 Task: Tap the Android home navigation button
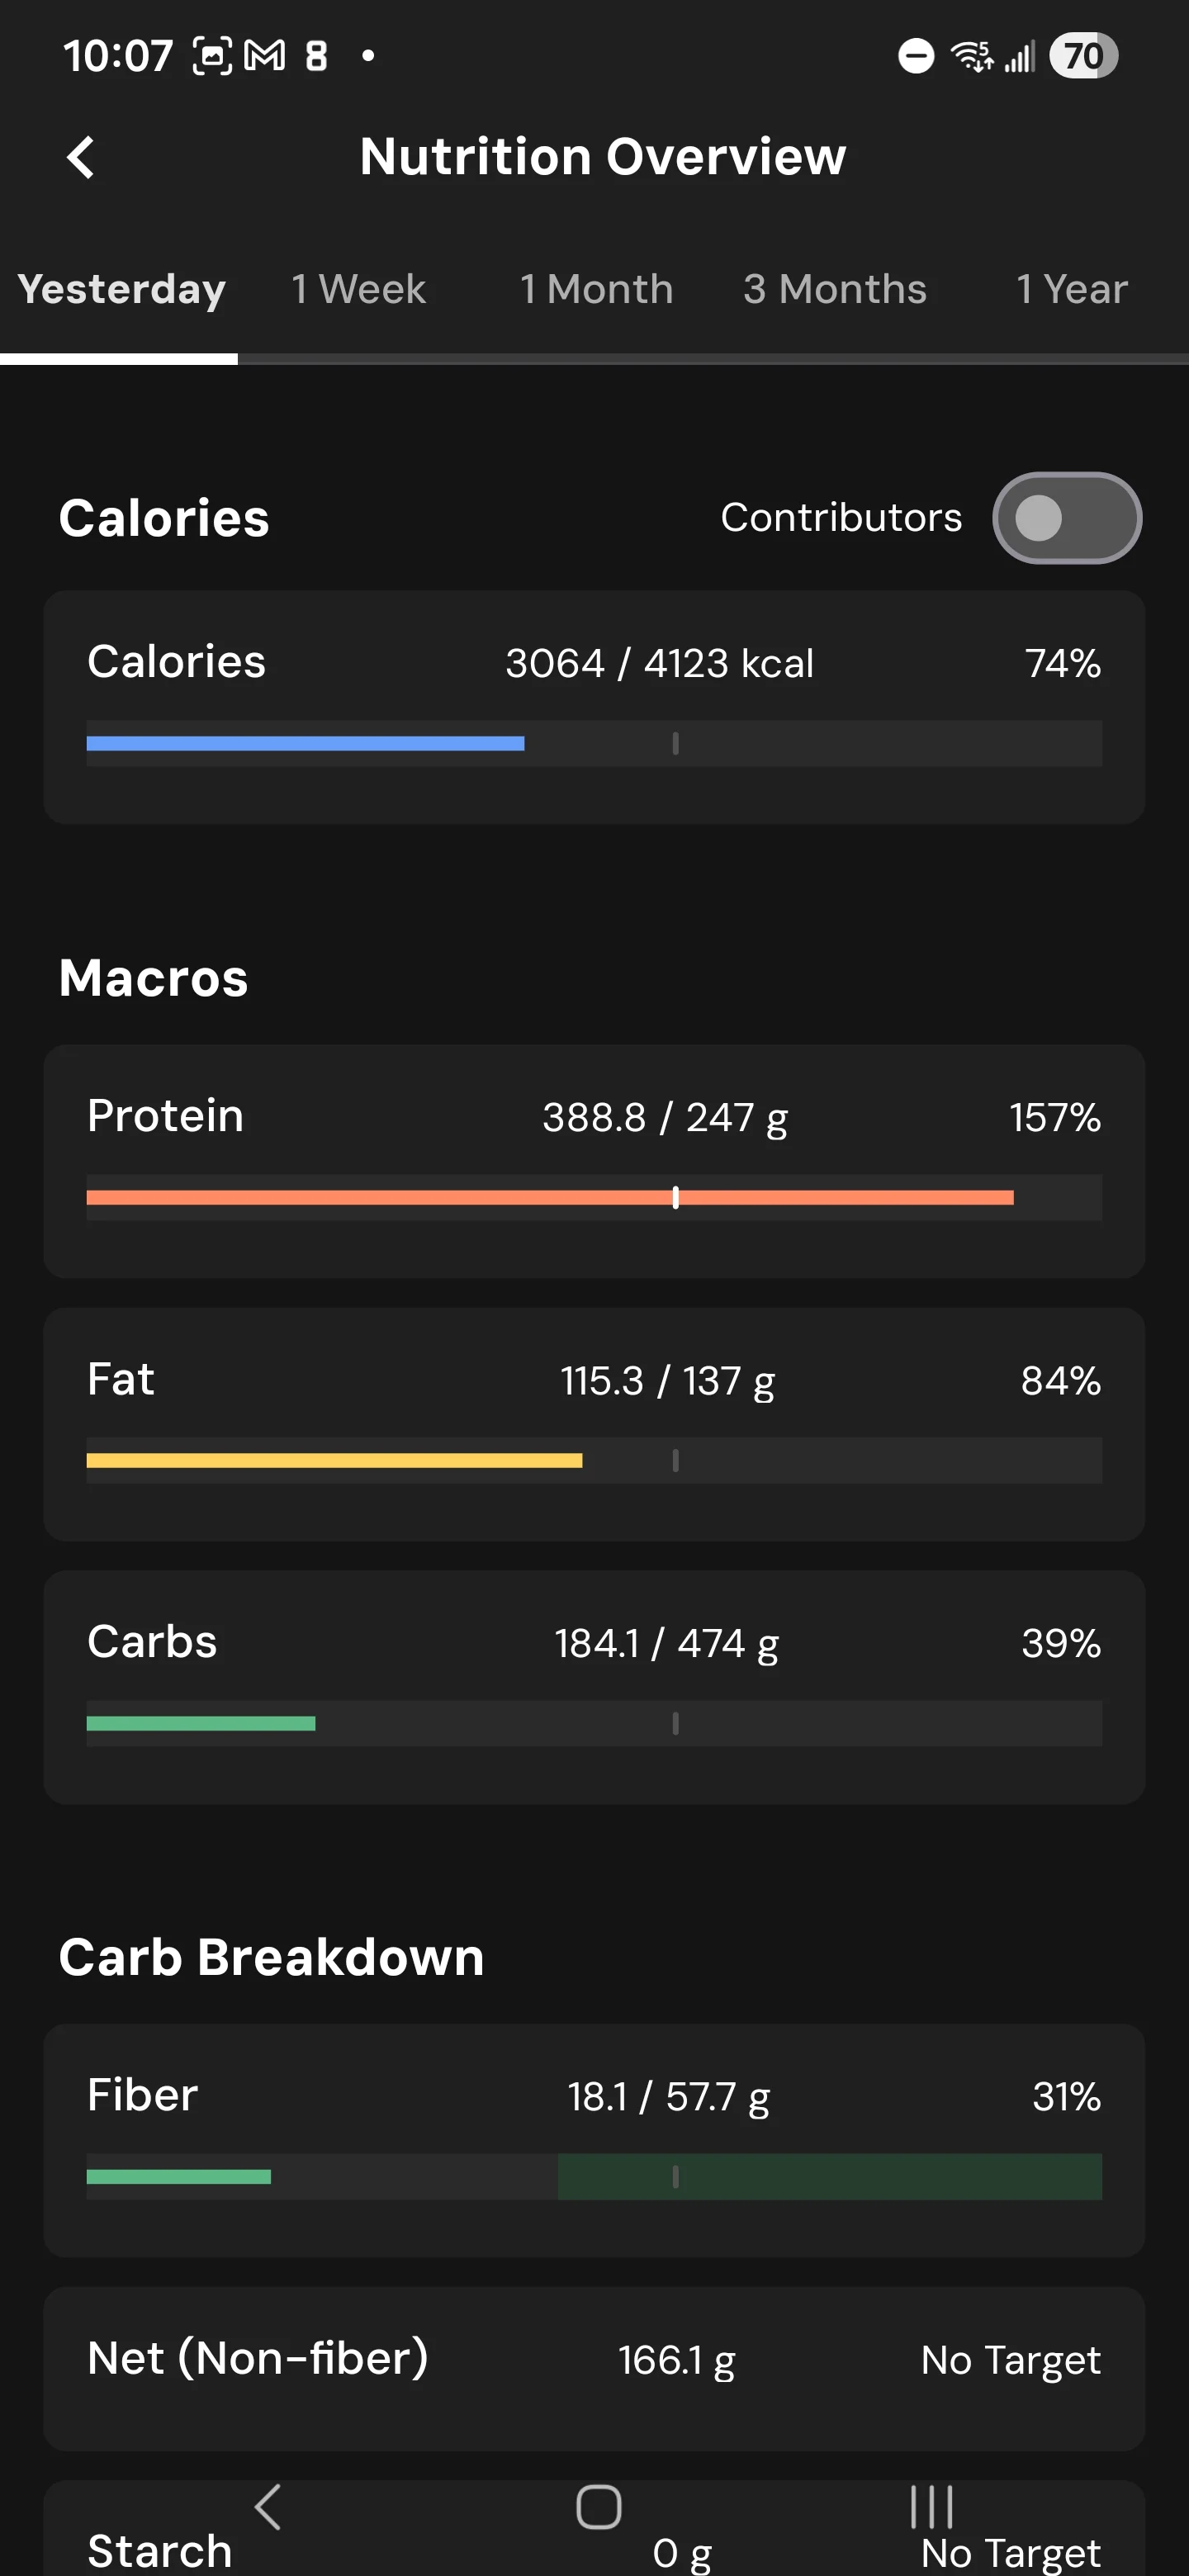[x=598, y=2506]
